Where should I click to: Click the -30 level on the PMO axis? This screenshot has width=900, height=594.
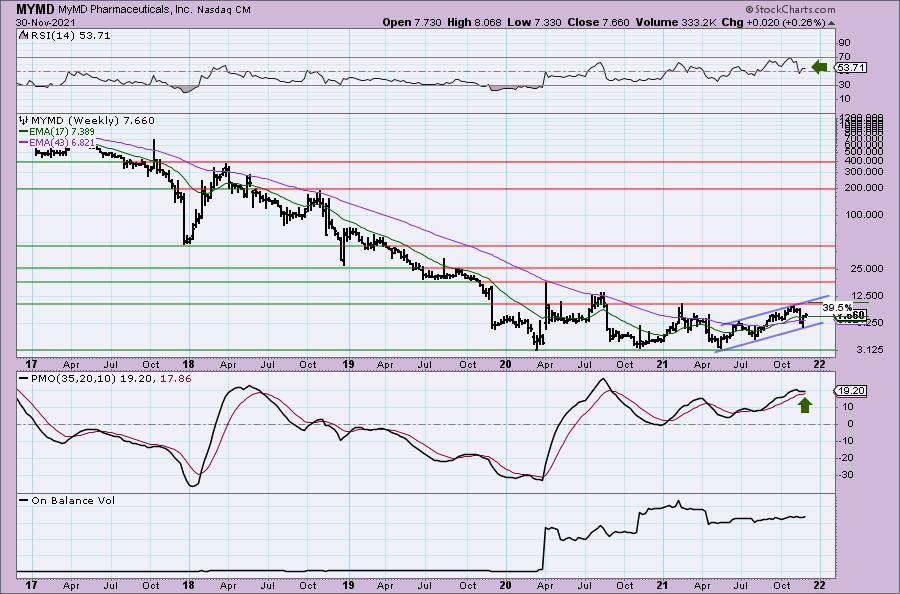point(845,475)
